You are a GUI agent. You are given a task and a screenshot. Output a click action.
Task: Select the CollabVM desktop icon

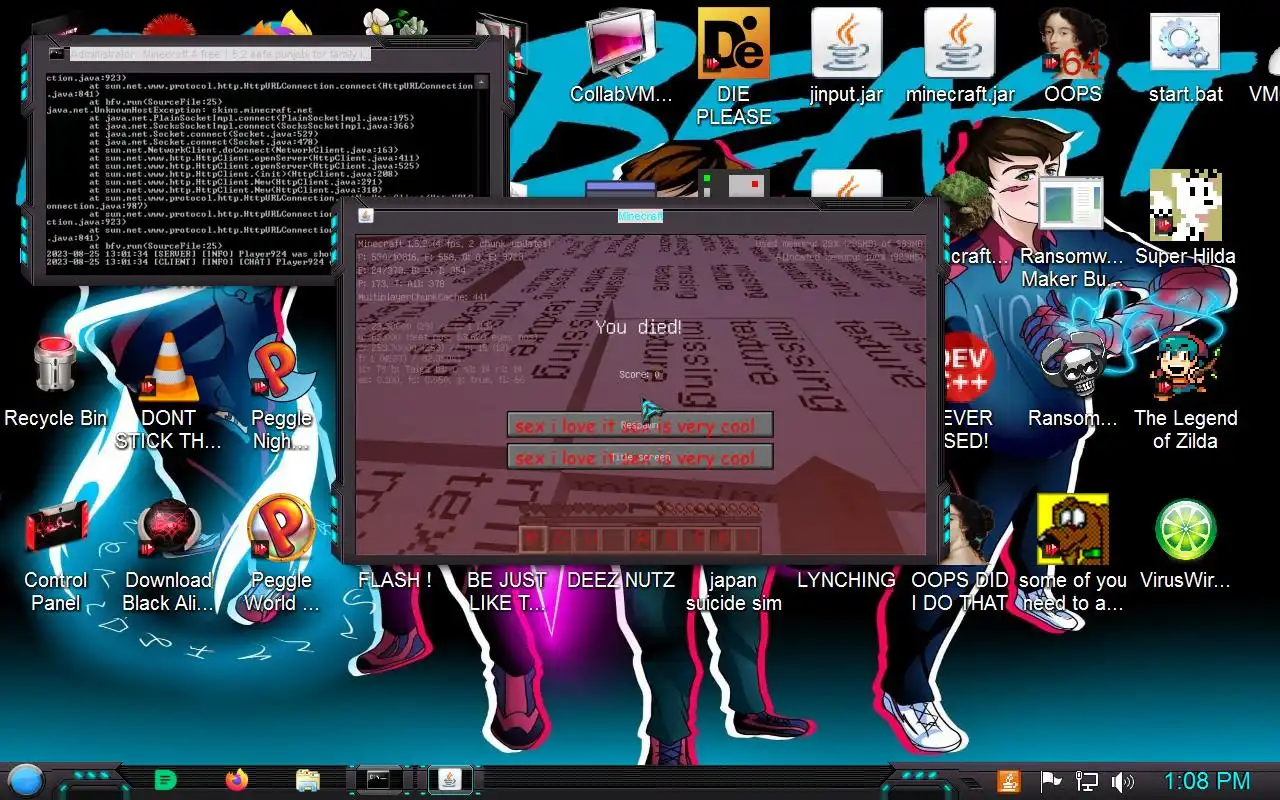click(621, 57)
